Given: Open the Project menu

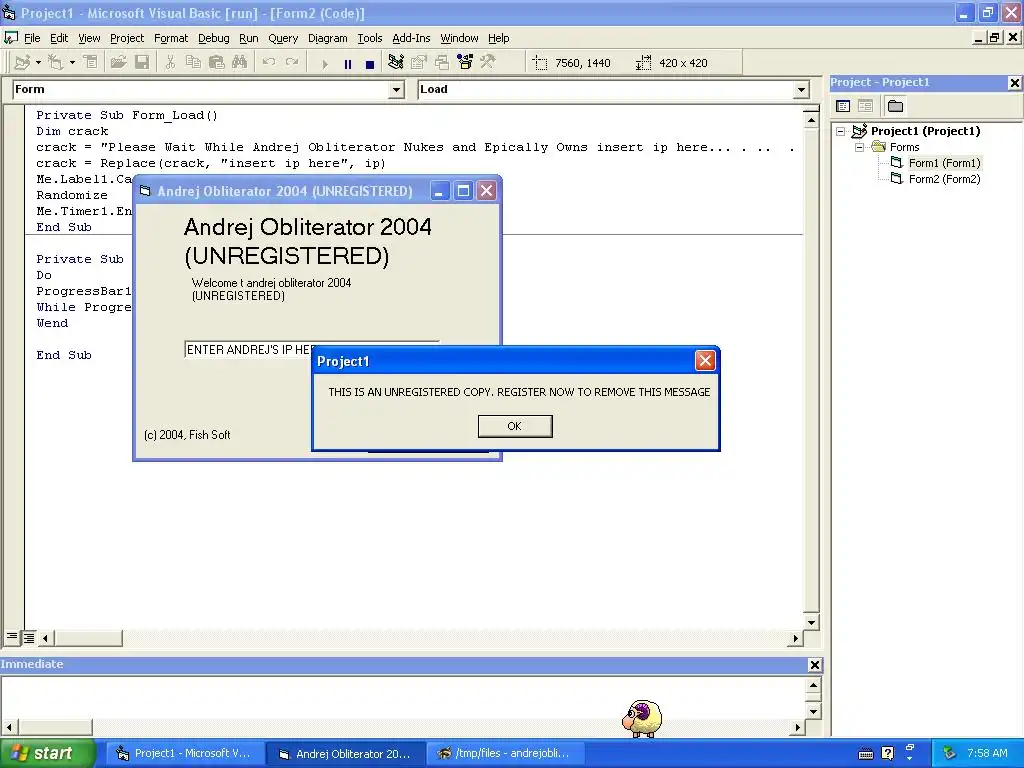Looking at the screenshot, I should 127,38.
